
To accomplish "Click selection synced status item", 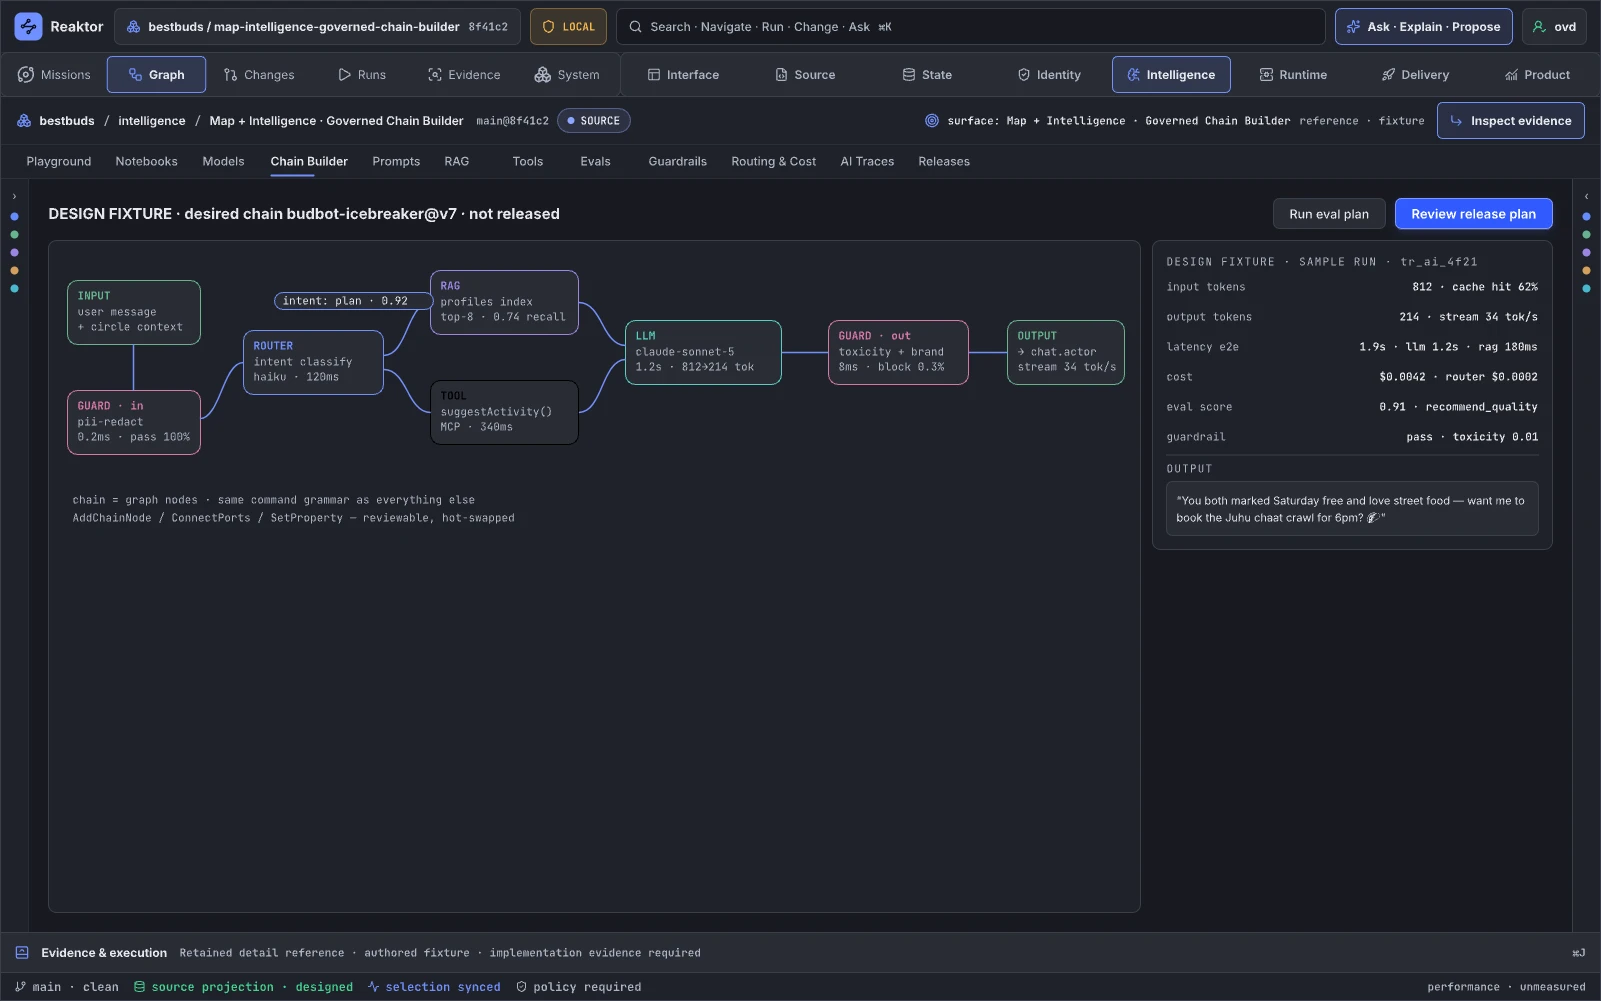I will tap(434, 987).
